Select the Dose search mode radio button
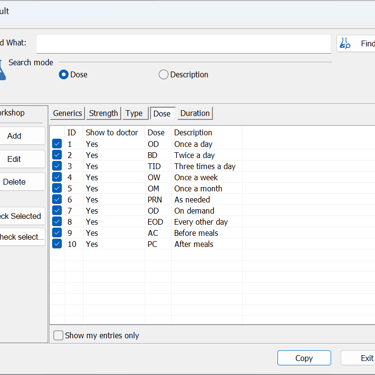375x375 pixels. pos(64,75)
